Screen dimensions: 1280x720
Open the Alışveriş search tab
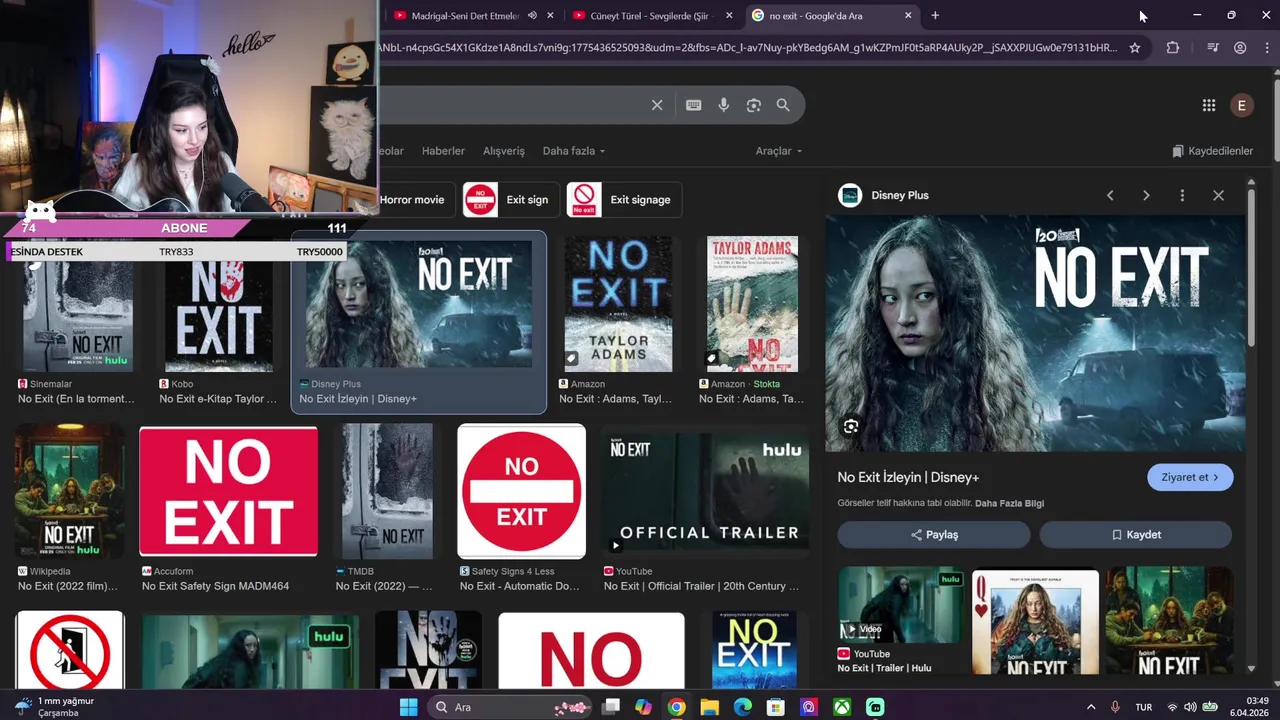(504, 151)
